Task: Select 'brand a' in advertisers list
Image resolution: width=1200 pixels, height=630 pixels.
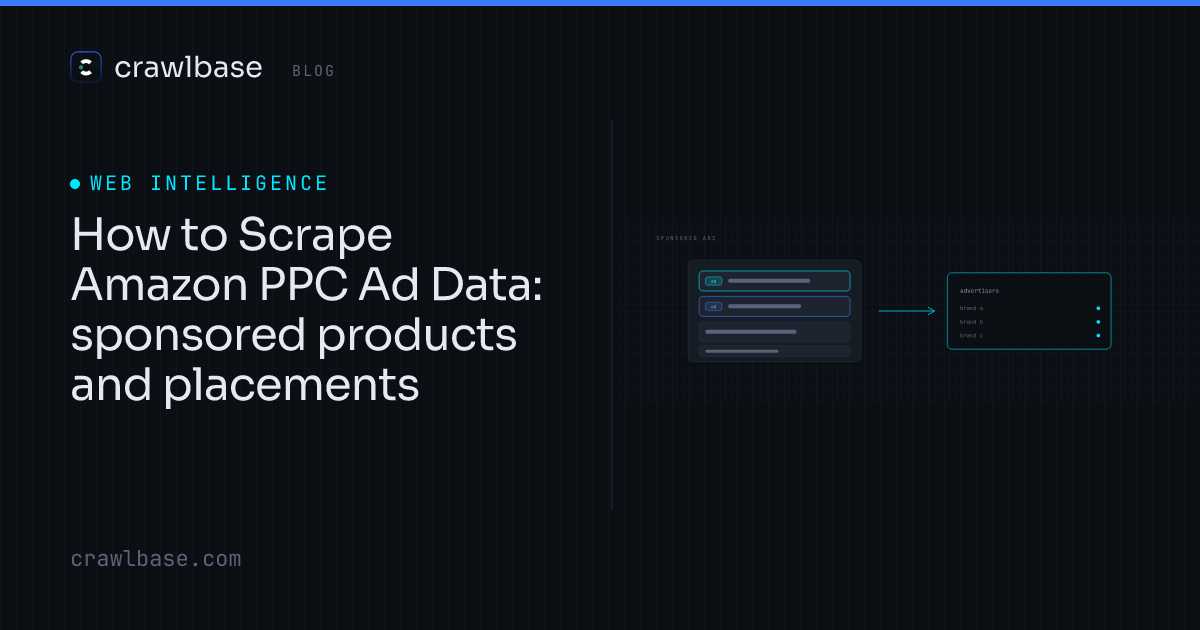Action: coord(971,308)
